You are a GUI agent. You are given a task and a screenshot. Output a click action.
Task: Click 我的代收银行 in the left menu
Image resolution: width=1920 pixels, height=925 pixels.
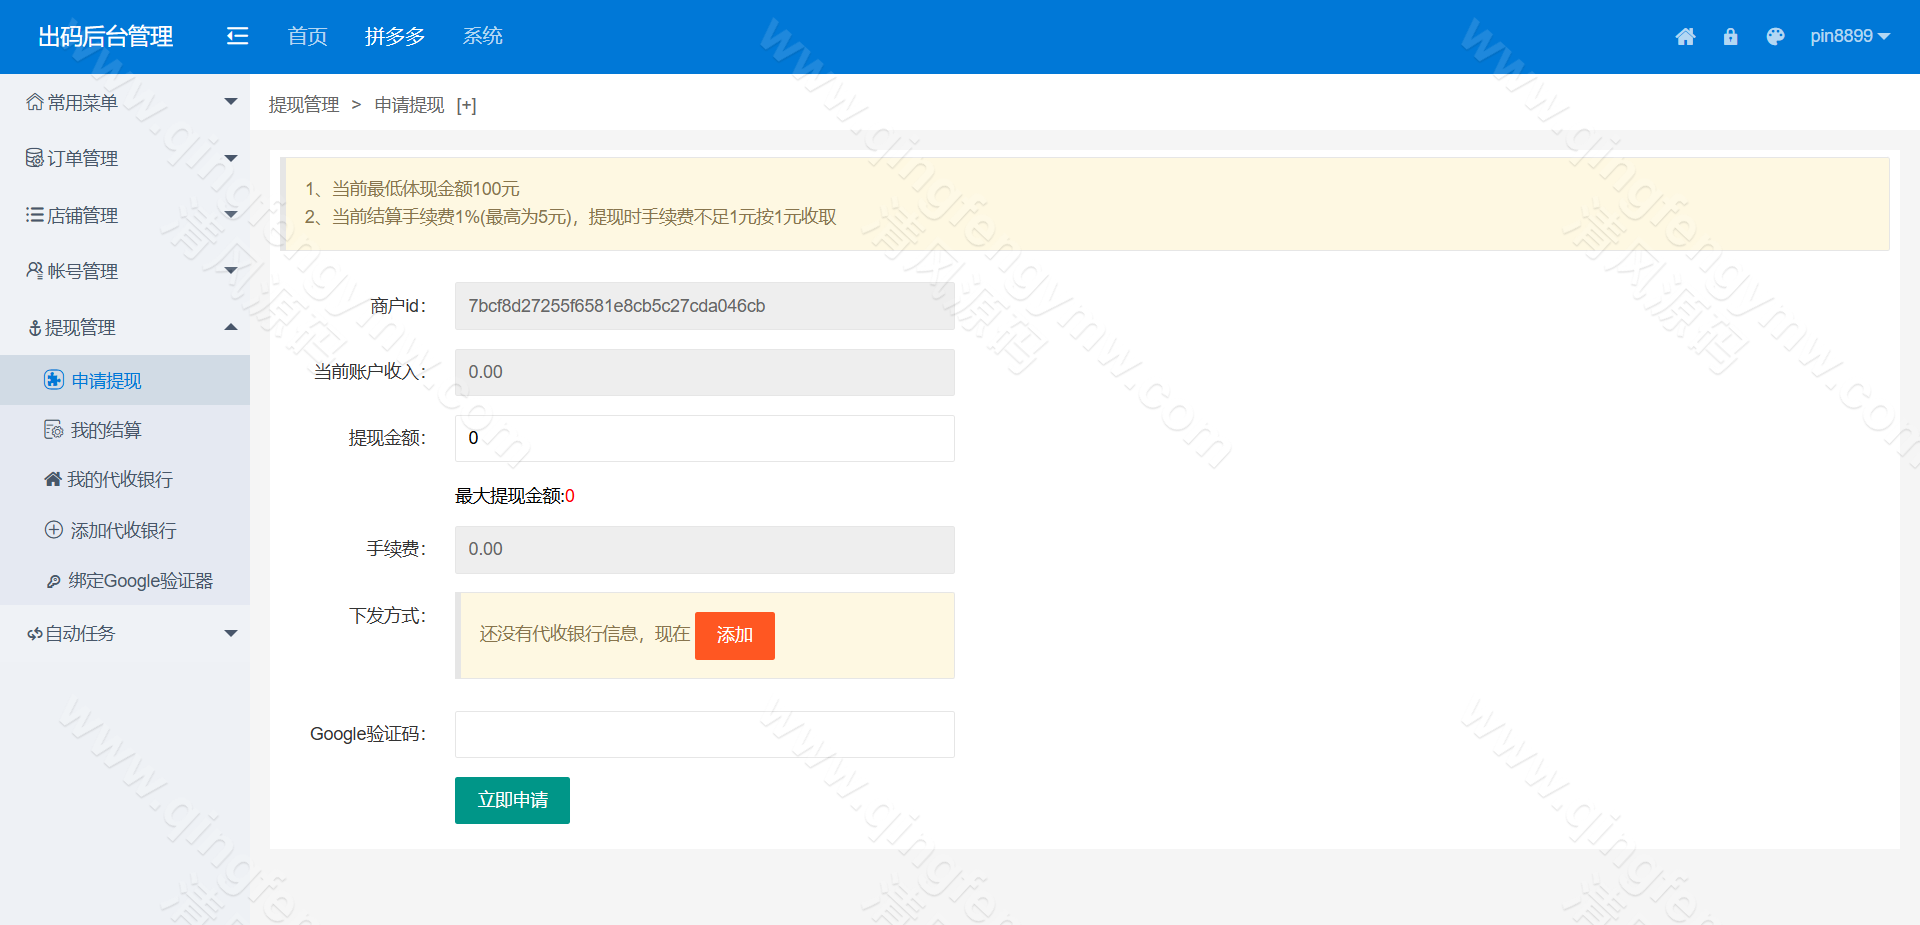[x=118, y=479]
